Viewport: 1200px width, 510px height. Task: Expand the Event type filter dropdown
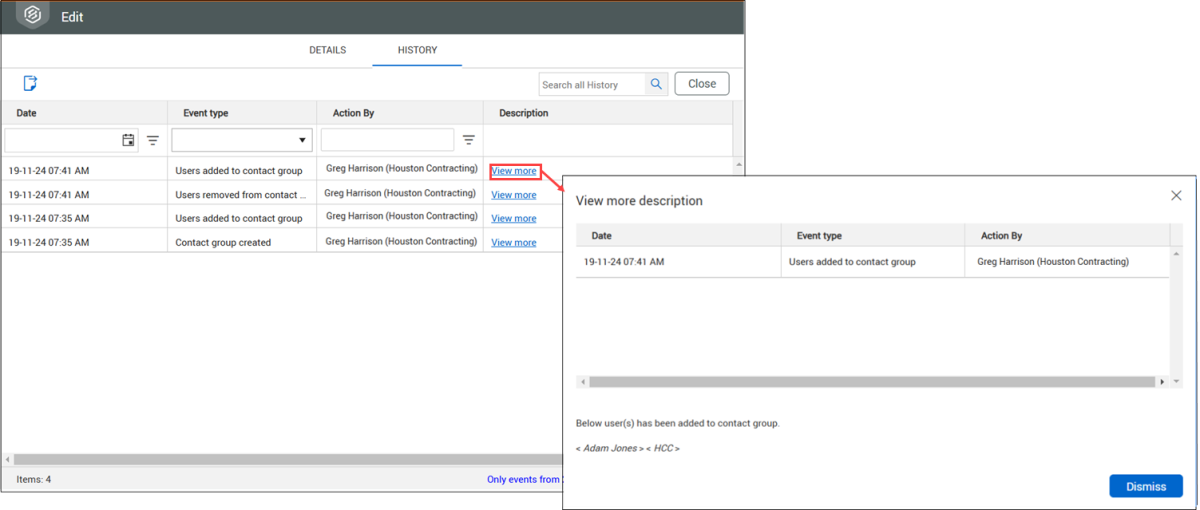(x=302, y=140)
